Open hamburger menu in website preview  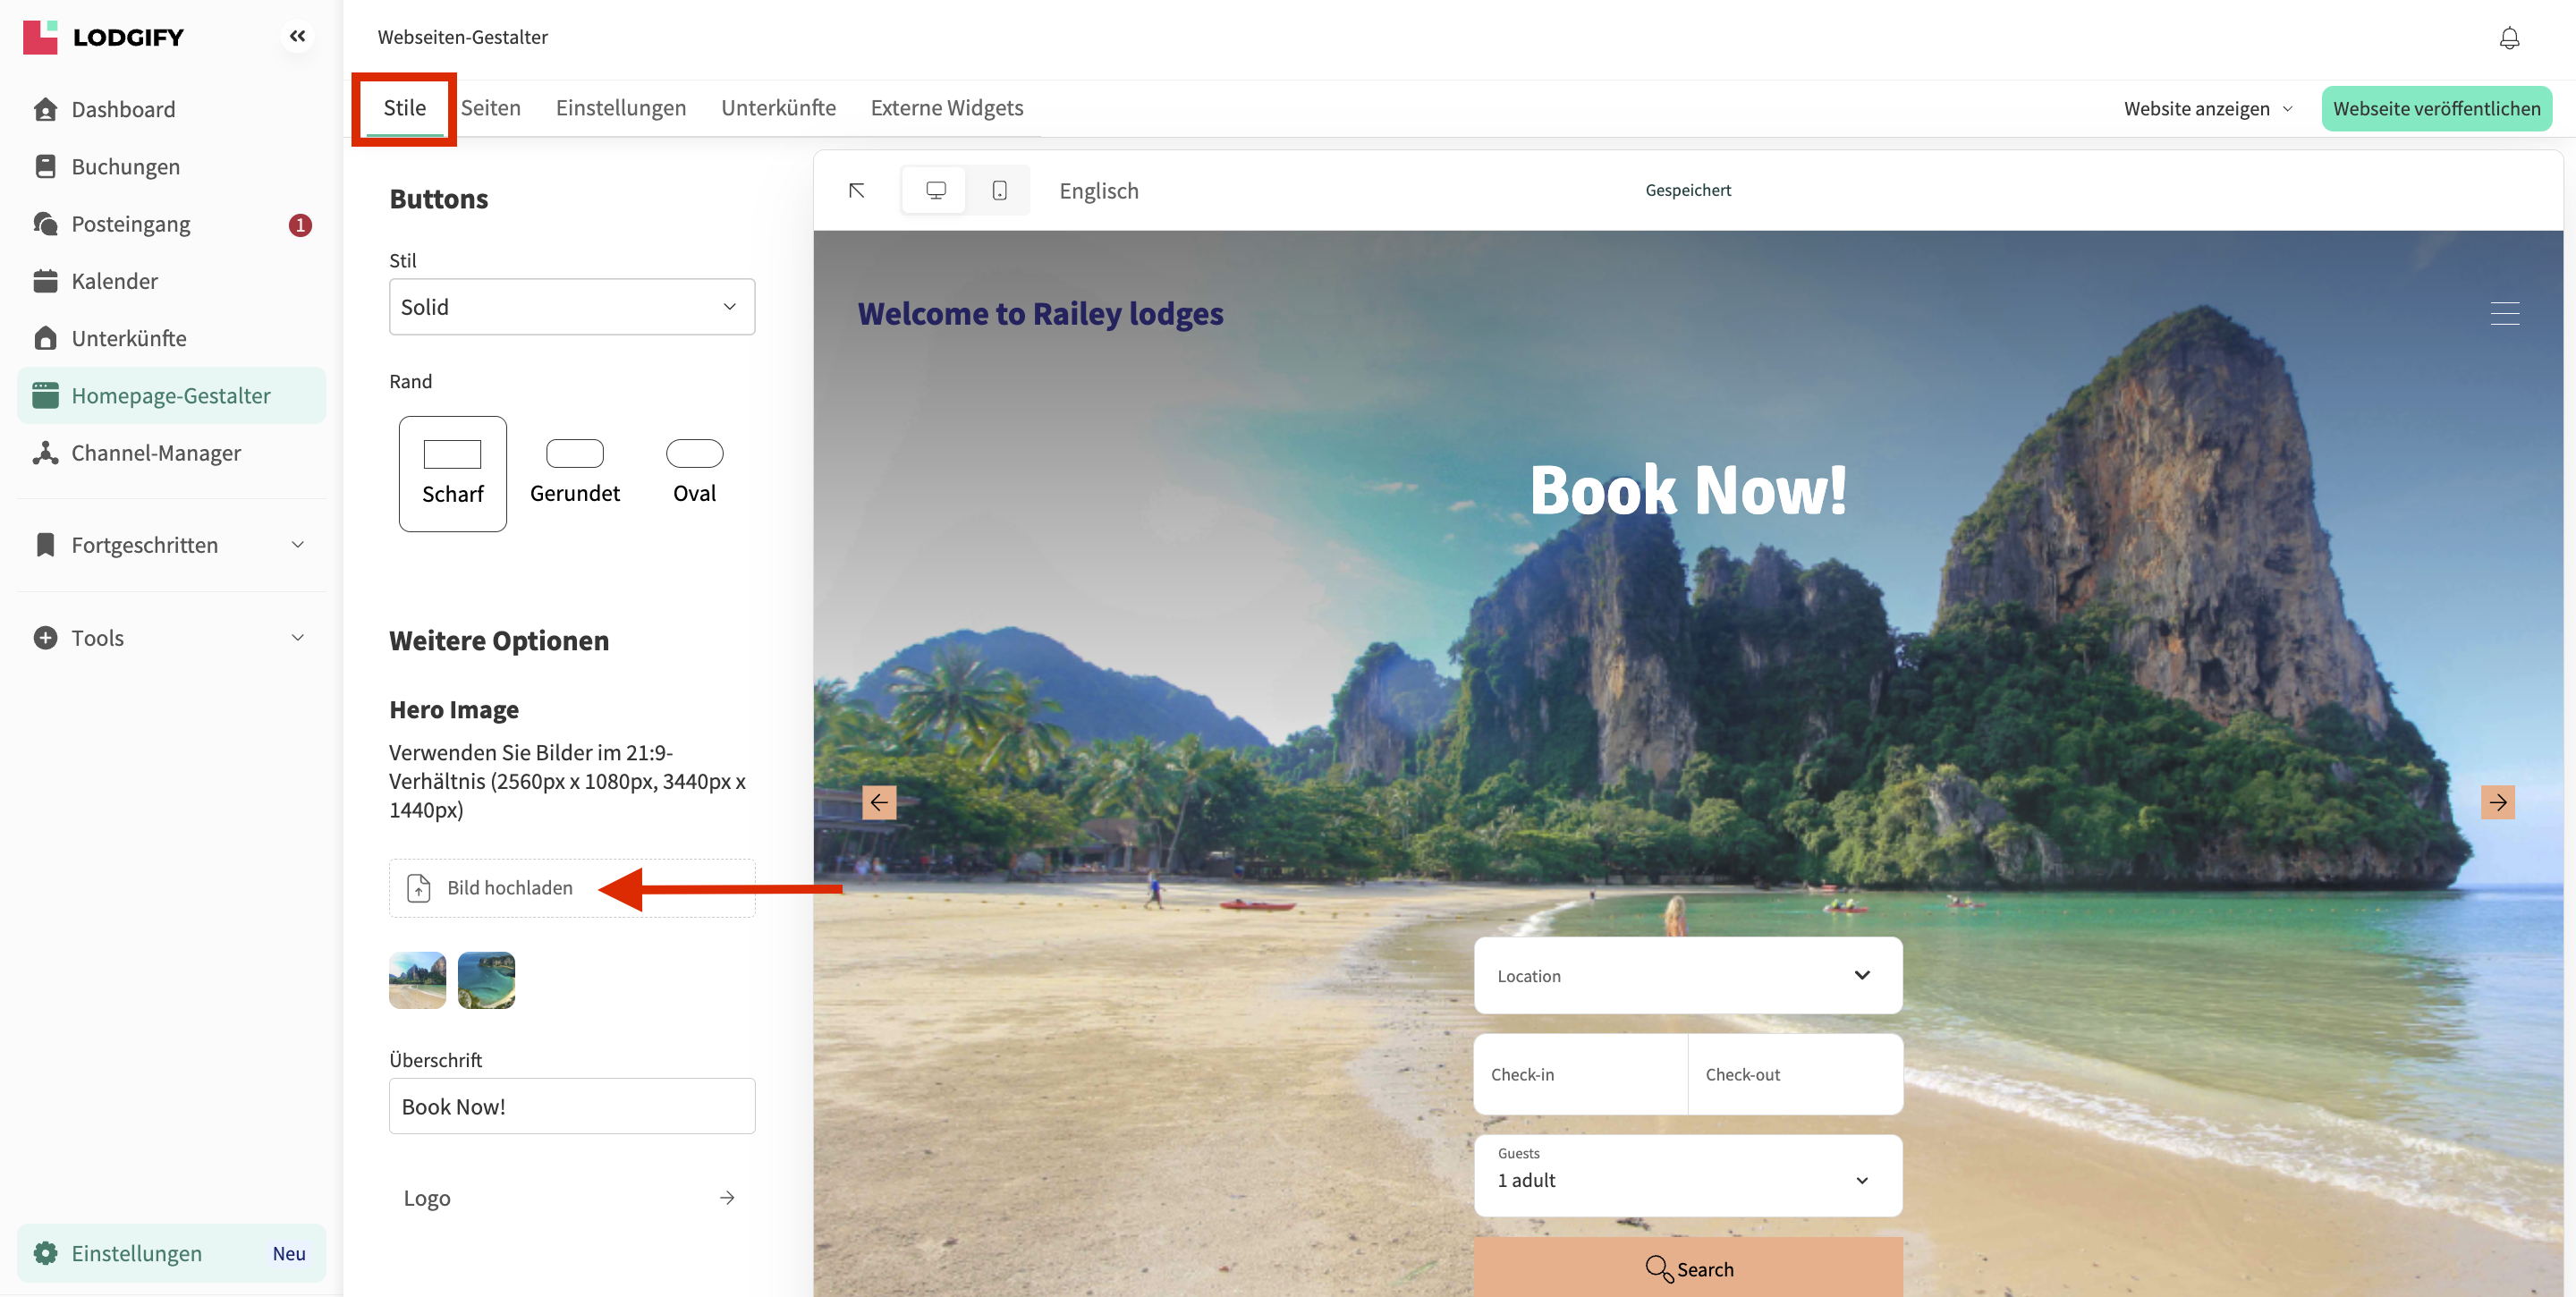[x=2504, y=313]
